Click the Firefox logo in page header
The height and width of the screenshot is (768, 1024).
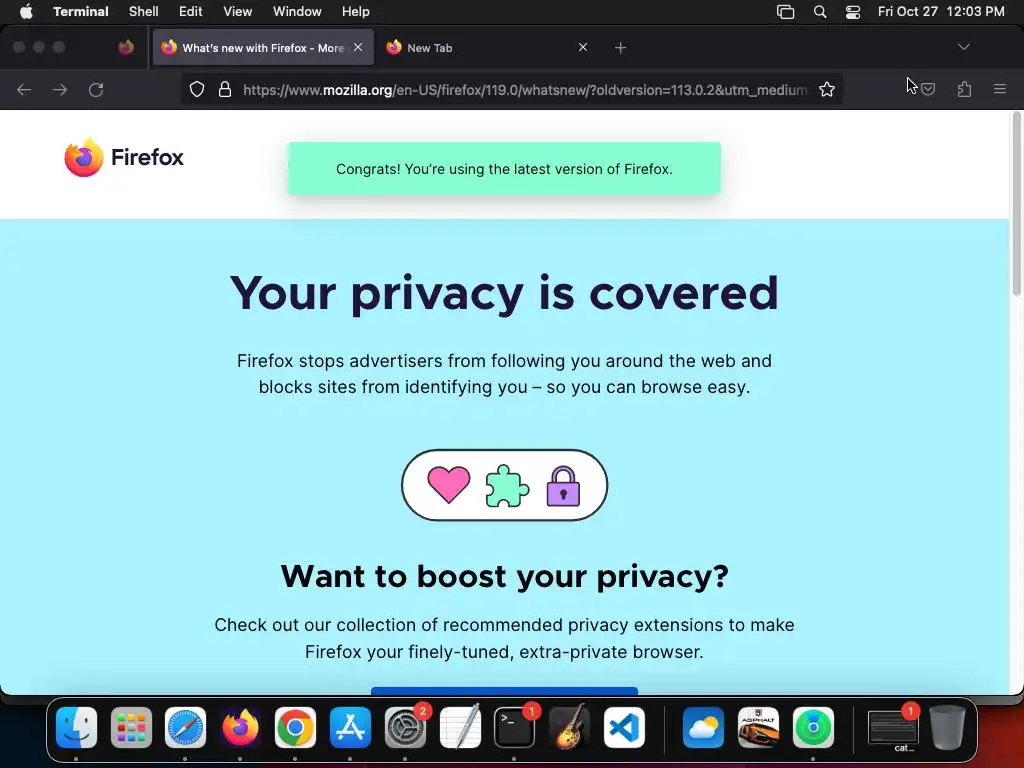pos(124,157)
